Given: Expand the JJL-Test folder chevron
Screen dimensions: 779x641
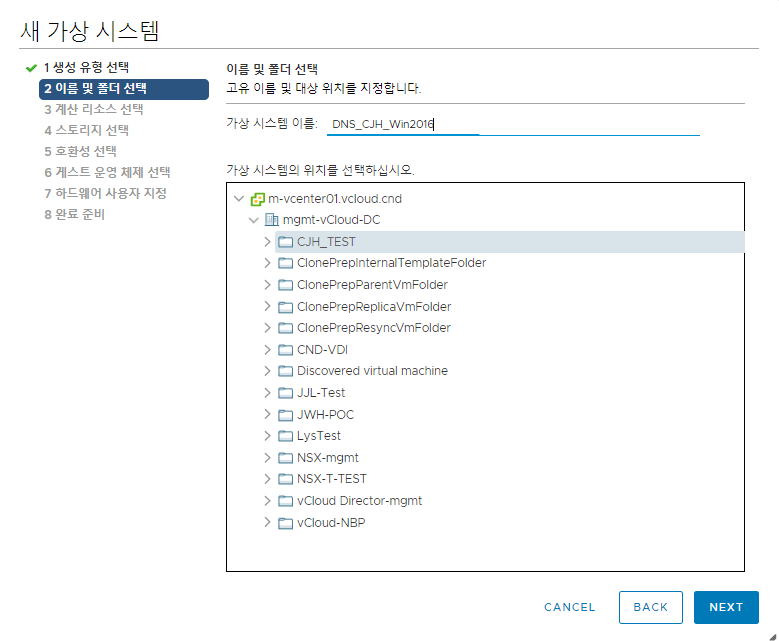Looking at the screenshot, I should [267, 393].
